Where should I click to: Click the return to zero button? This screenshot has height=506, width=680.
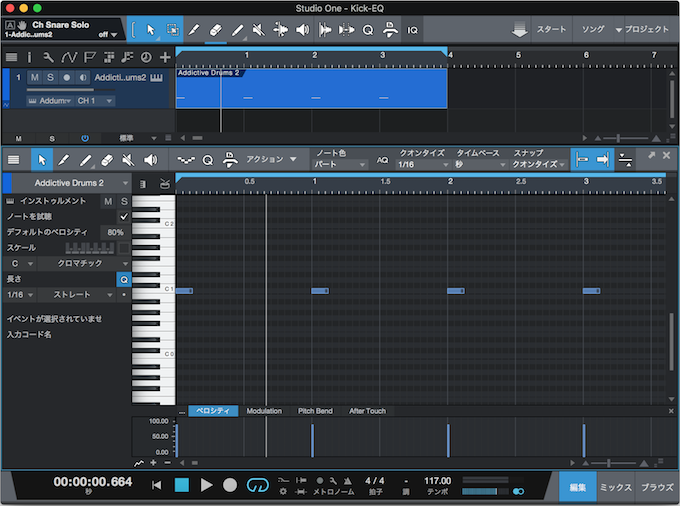(x=157, y=485)
